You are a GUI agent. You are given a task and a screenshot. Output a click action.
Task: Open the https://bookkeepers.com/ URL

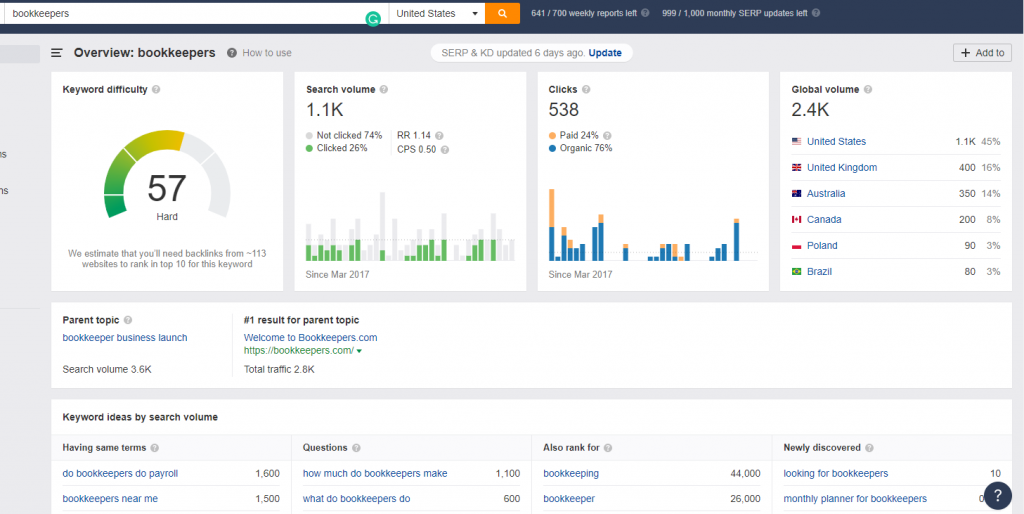tap(299, 351)
